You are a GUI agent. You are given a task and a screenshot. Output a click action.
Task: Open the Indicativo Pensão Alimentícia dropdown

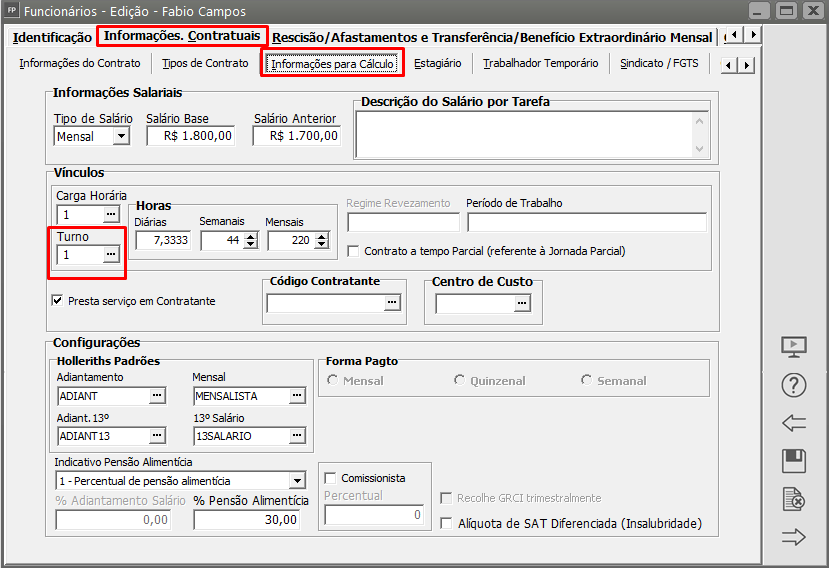[296, 481]
